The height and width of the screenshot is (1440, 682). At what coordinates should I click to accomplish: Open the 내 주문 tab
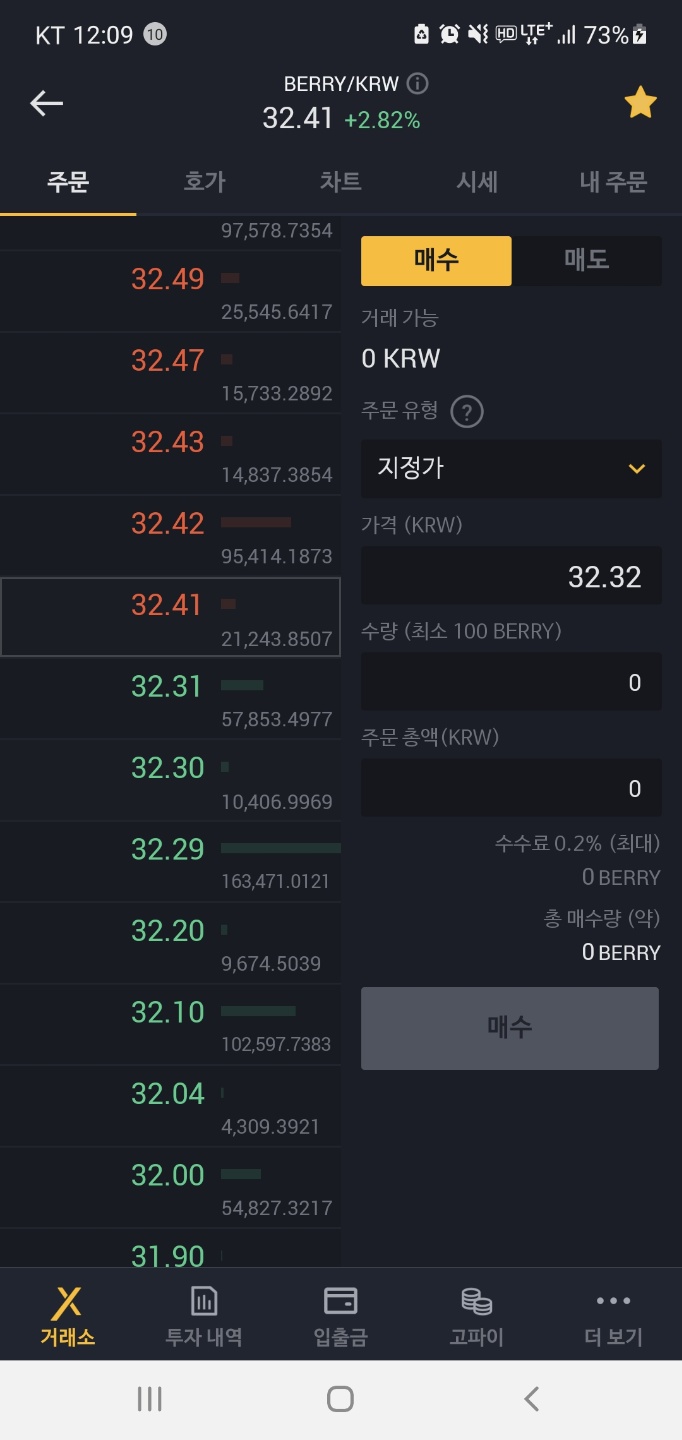613,182
